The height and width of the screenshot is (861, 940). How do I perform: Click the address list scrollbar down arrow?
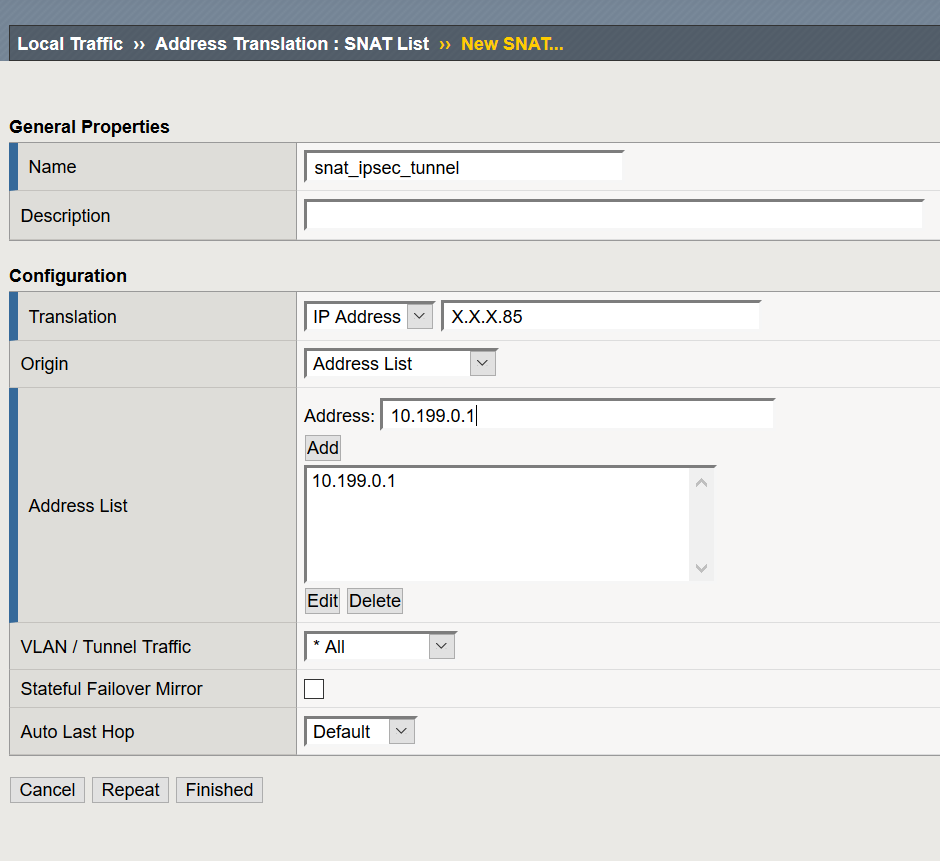[701, 568]
